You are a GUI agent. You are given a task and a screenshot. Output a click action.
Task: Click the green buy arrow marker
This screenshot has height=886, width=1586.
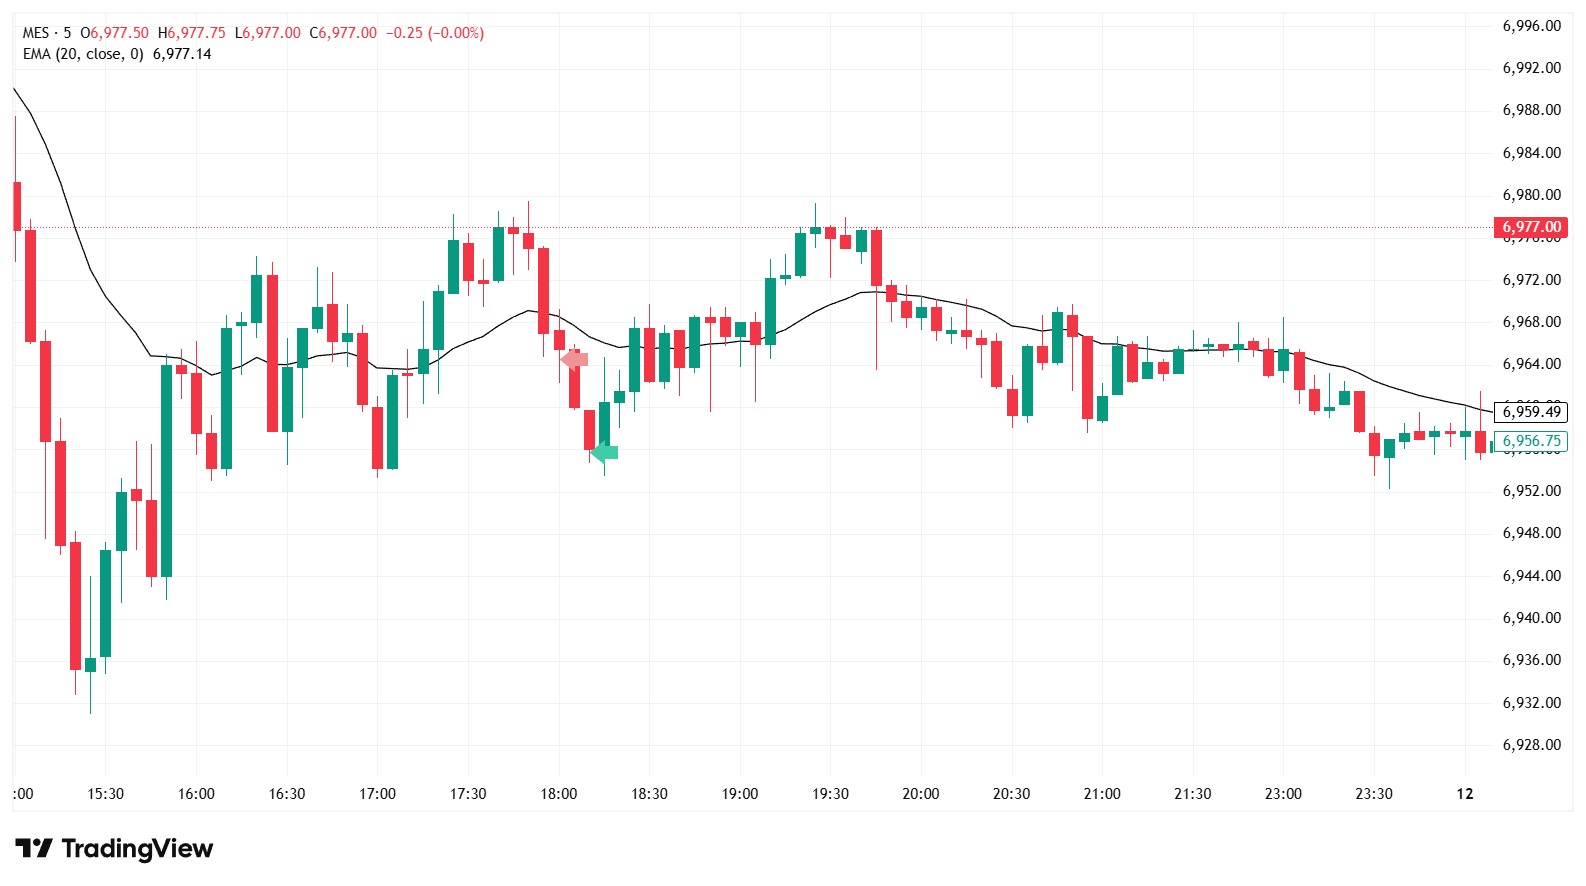click(x=605, y=452)
